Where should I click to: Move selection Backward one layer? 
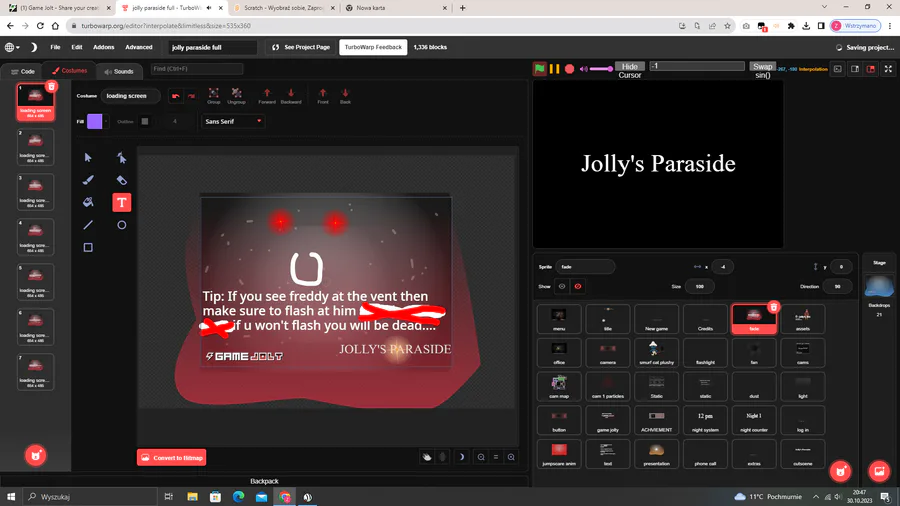click(291, 96)
